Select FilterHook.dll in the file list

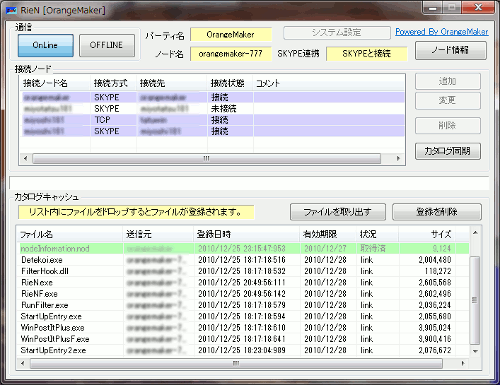coord(243,271)
